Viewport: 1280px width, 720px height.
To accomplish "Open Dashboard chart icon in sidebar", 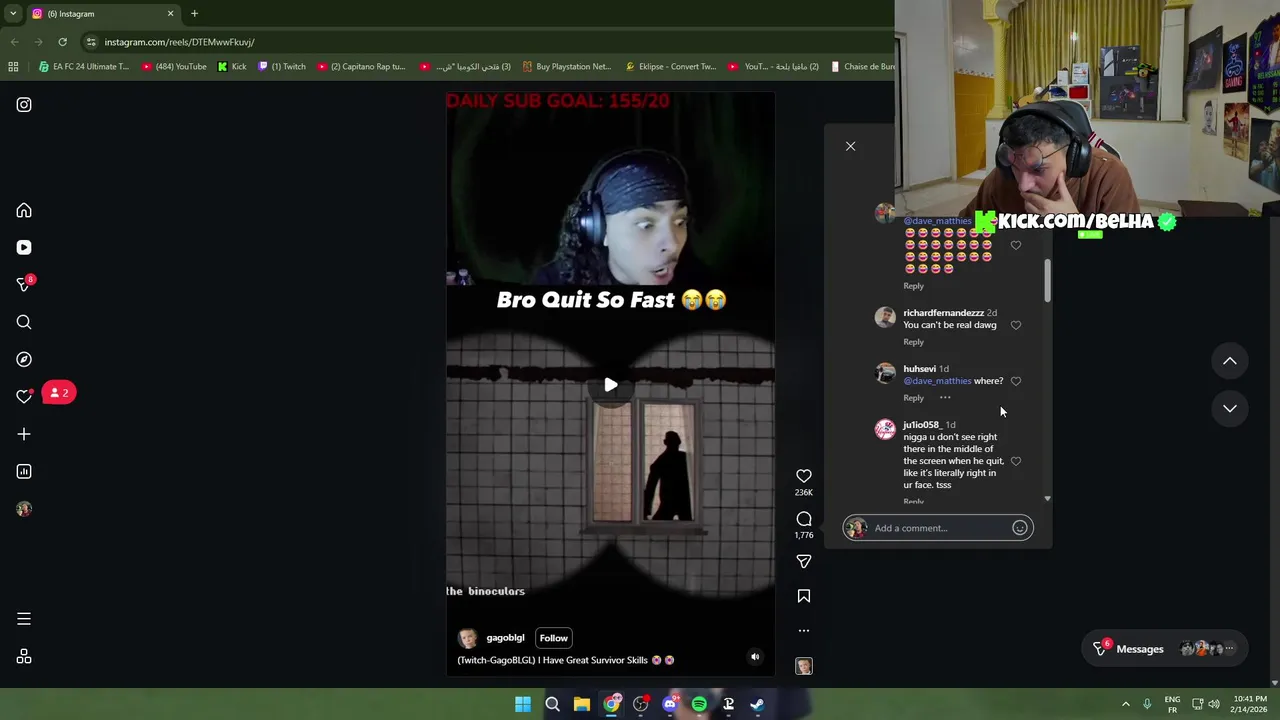I will 24,471.
